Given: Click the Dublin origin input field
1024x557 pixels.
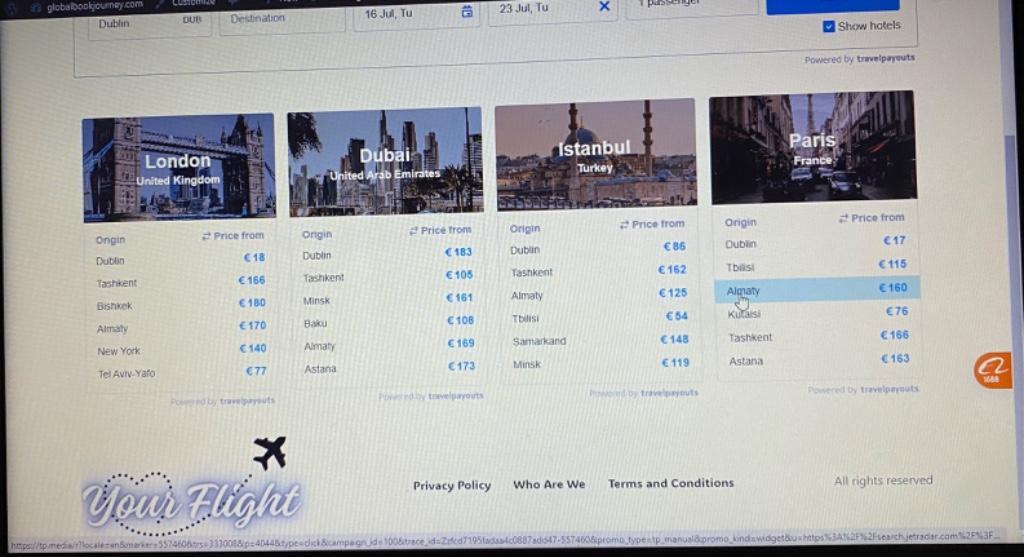Looking at the screenshot, I should (150, 24).
